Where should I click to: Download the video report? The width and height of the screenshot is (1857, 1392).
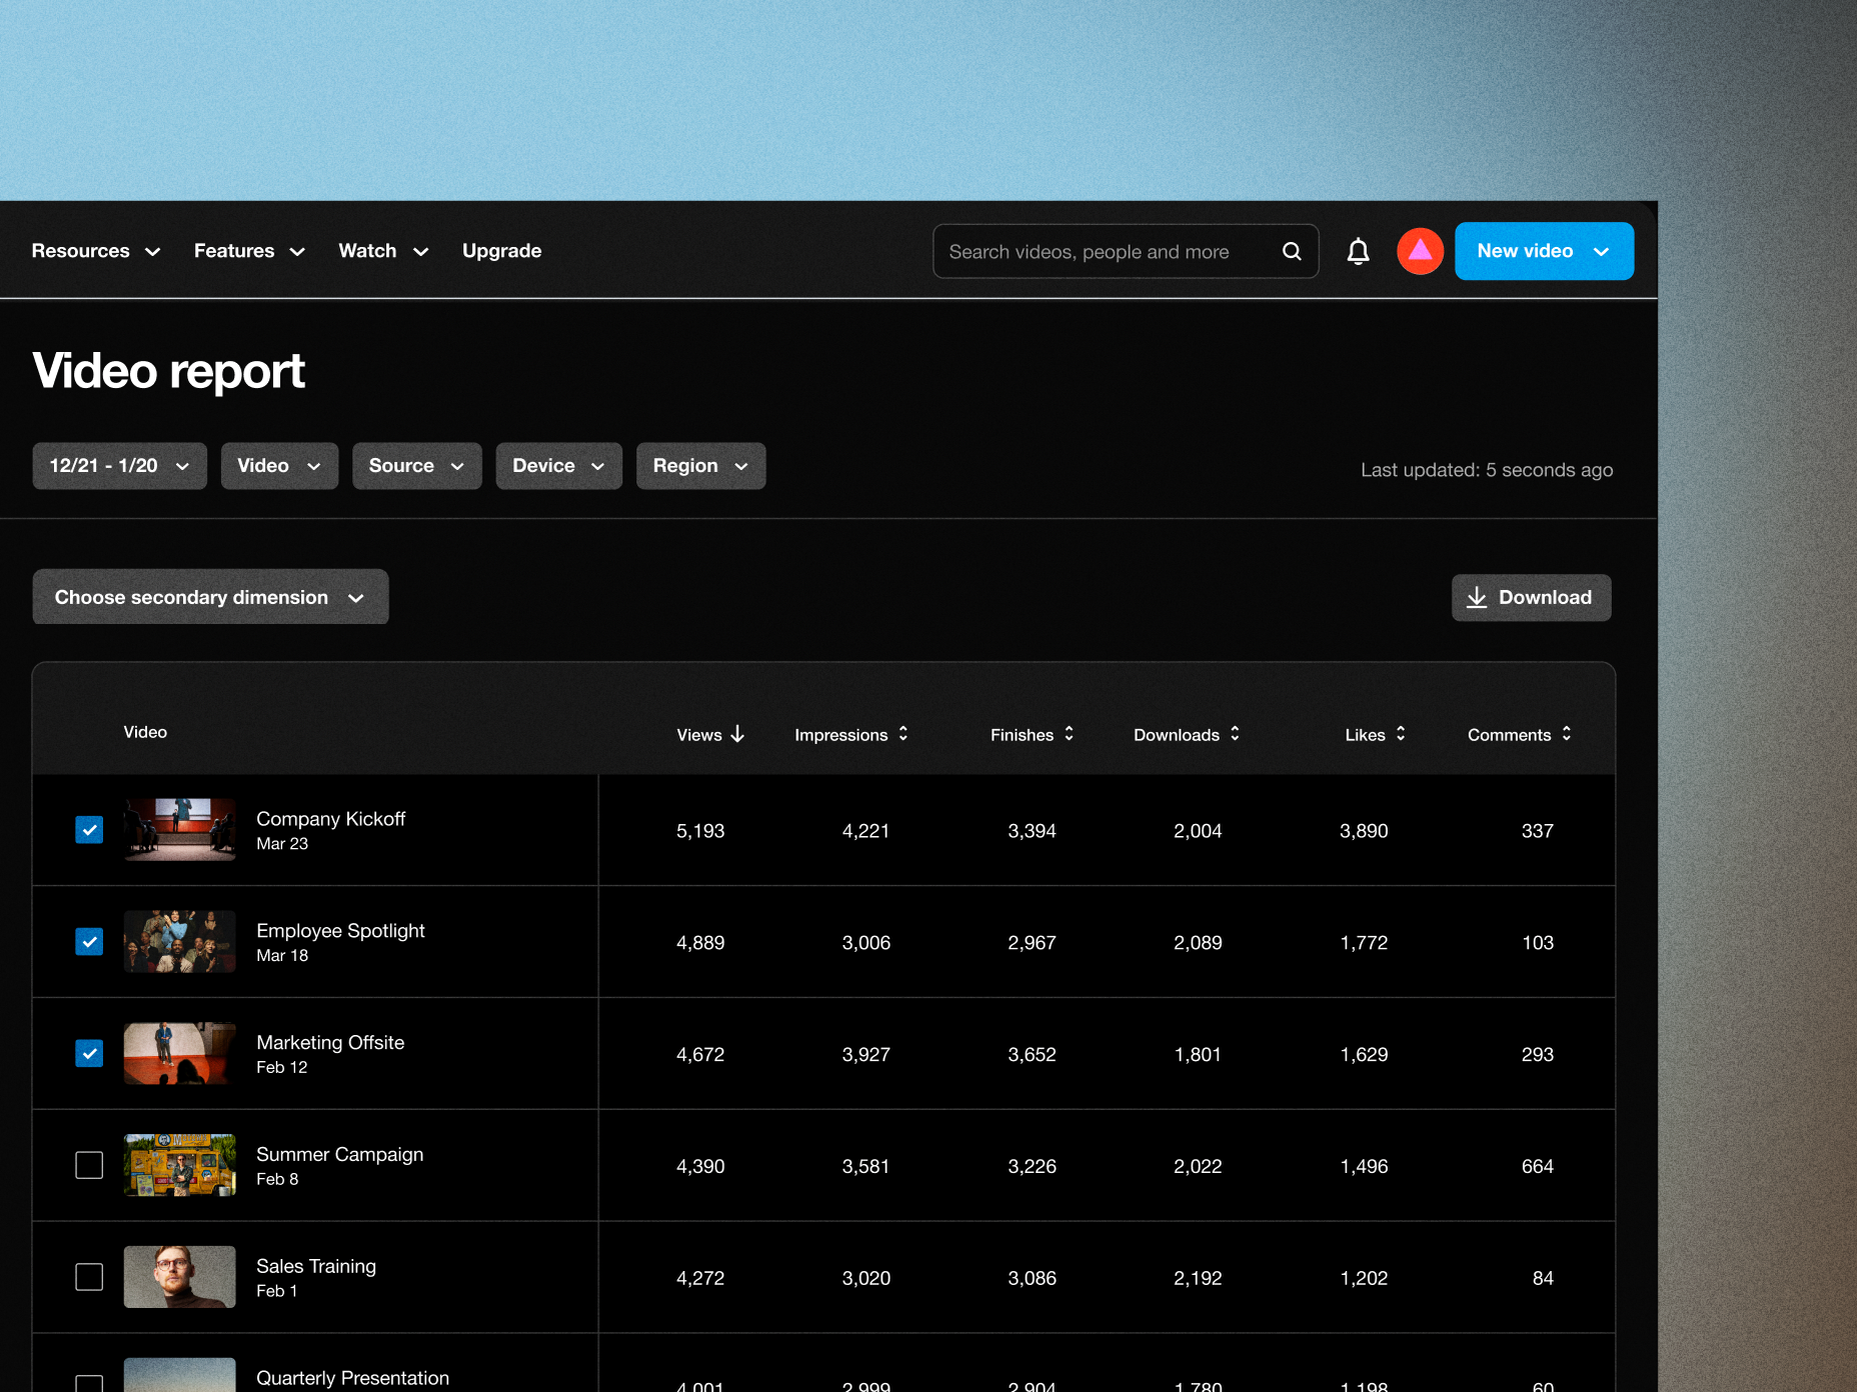1532,598
